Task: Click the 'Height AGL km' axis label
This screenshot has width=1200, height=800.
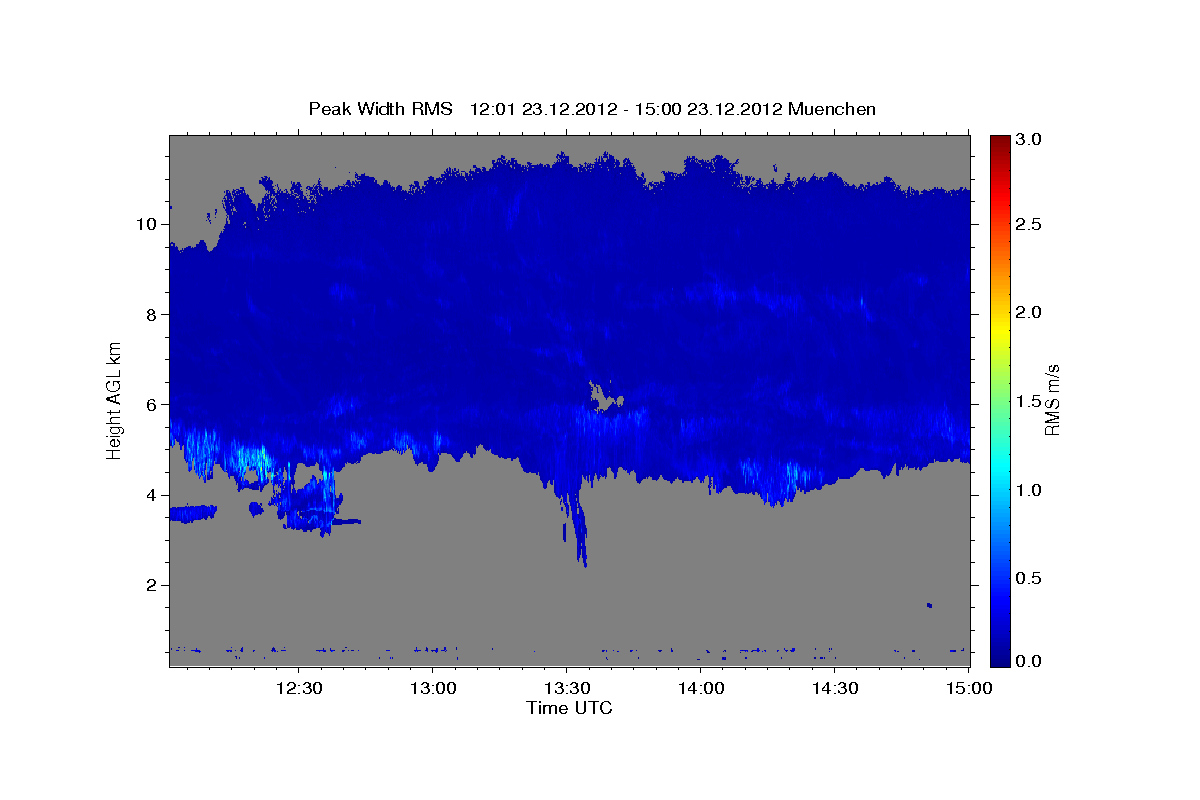Action: click(x=114, y=400)
